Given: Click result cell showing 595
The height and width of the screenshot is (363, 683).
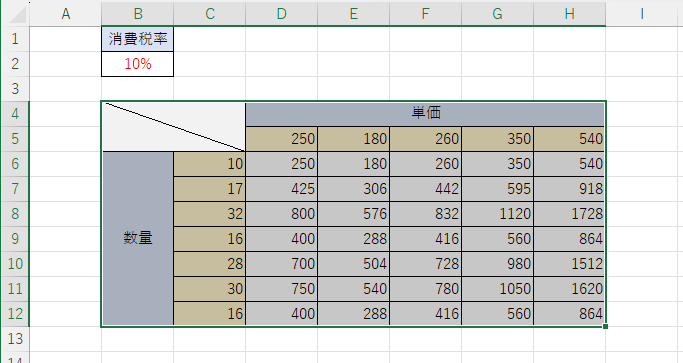Looking at the screenshot, I should click(x=497, y=189).
